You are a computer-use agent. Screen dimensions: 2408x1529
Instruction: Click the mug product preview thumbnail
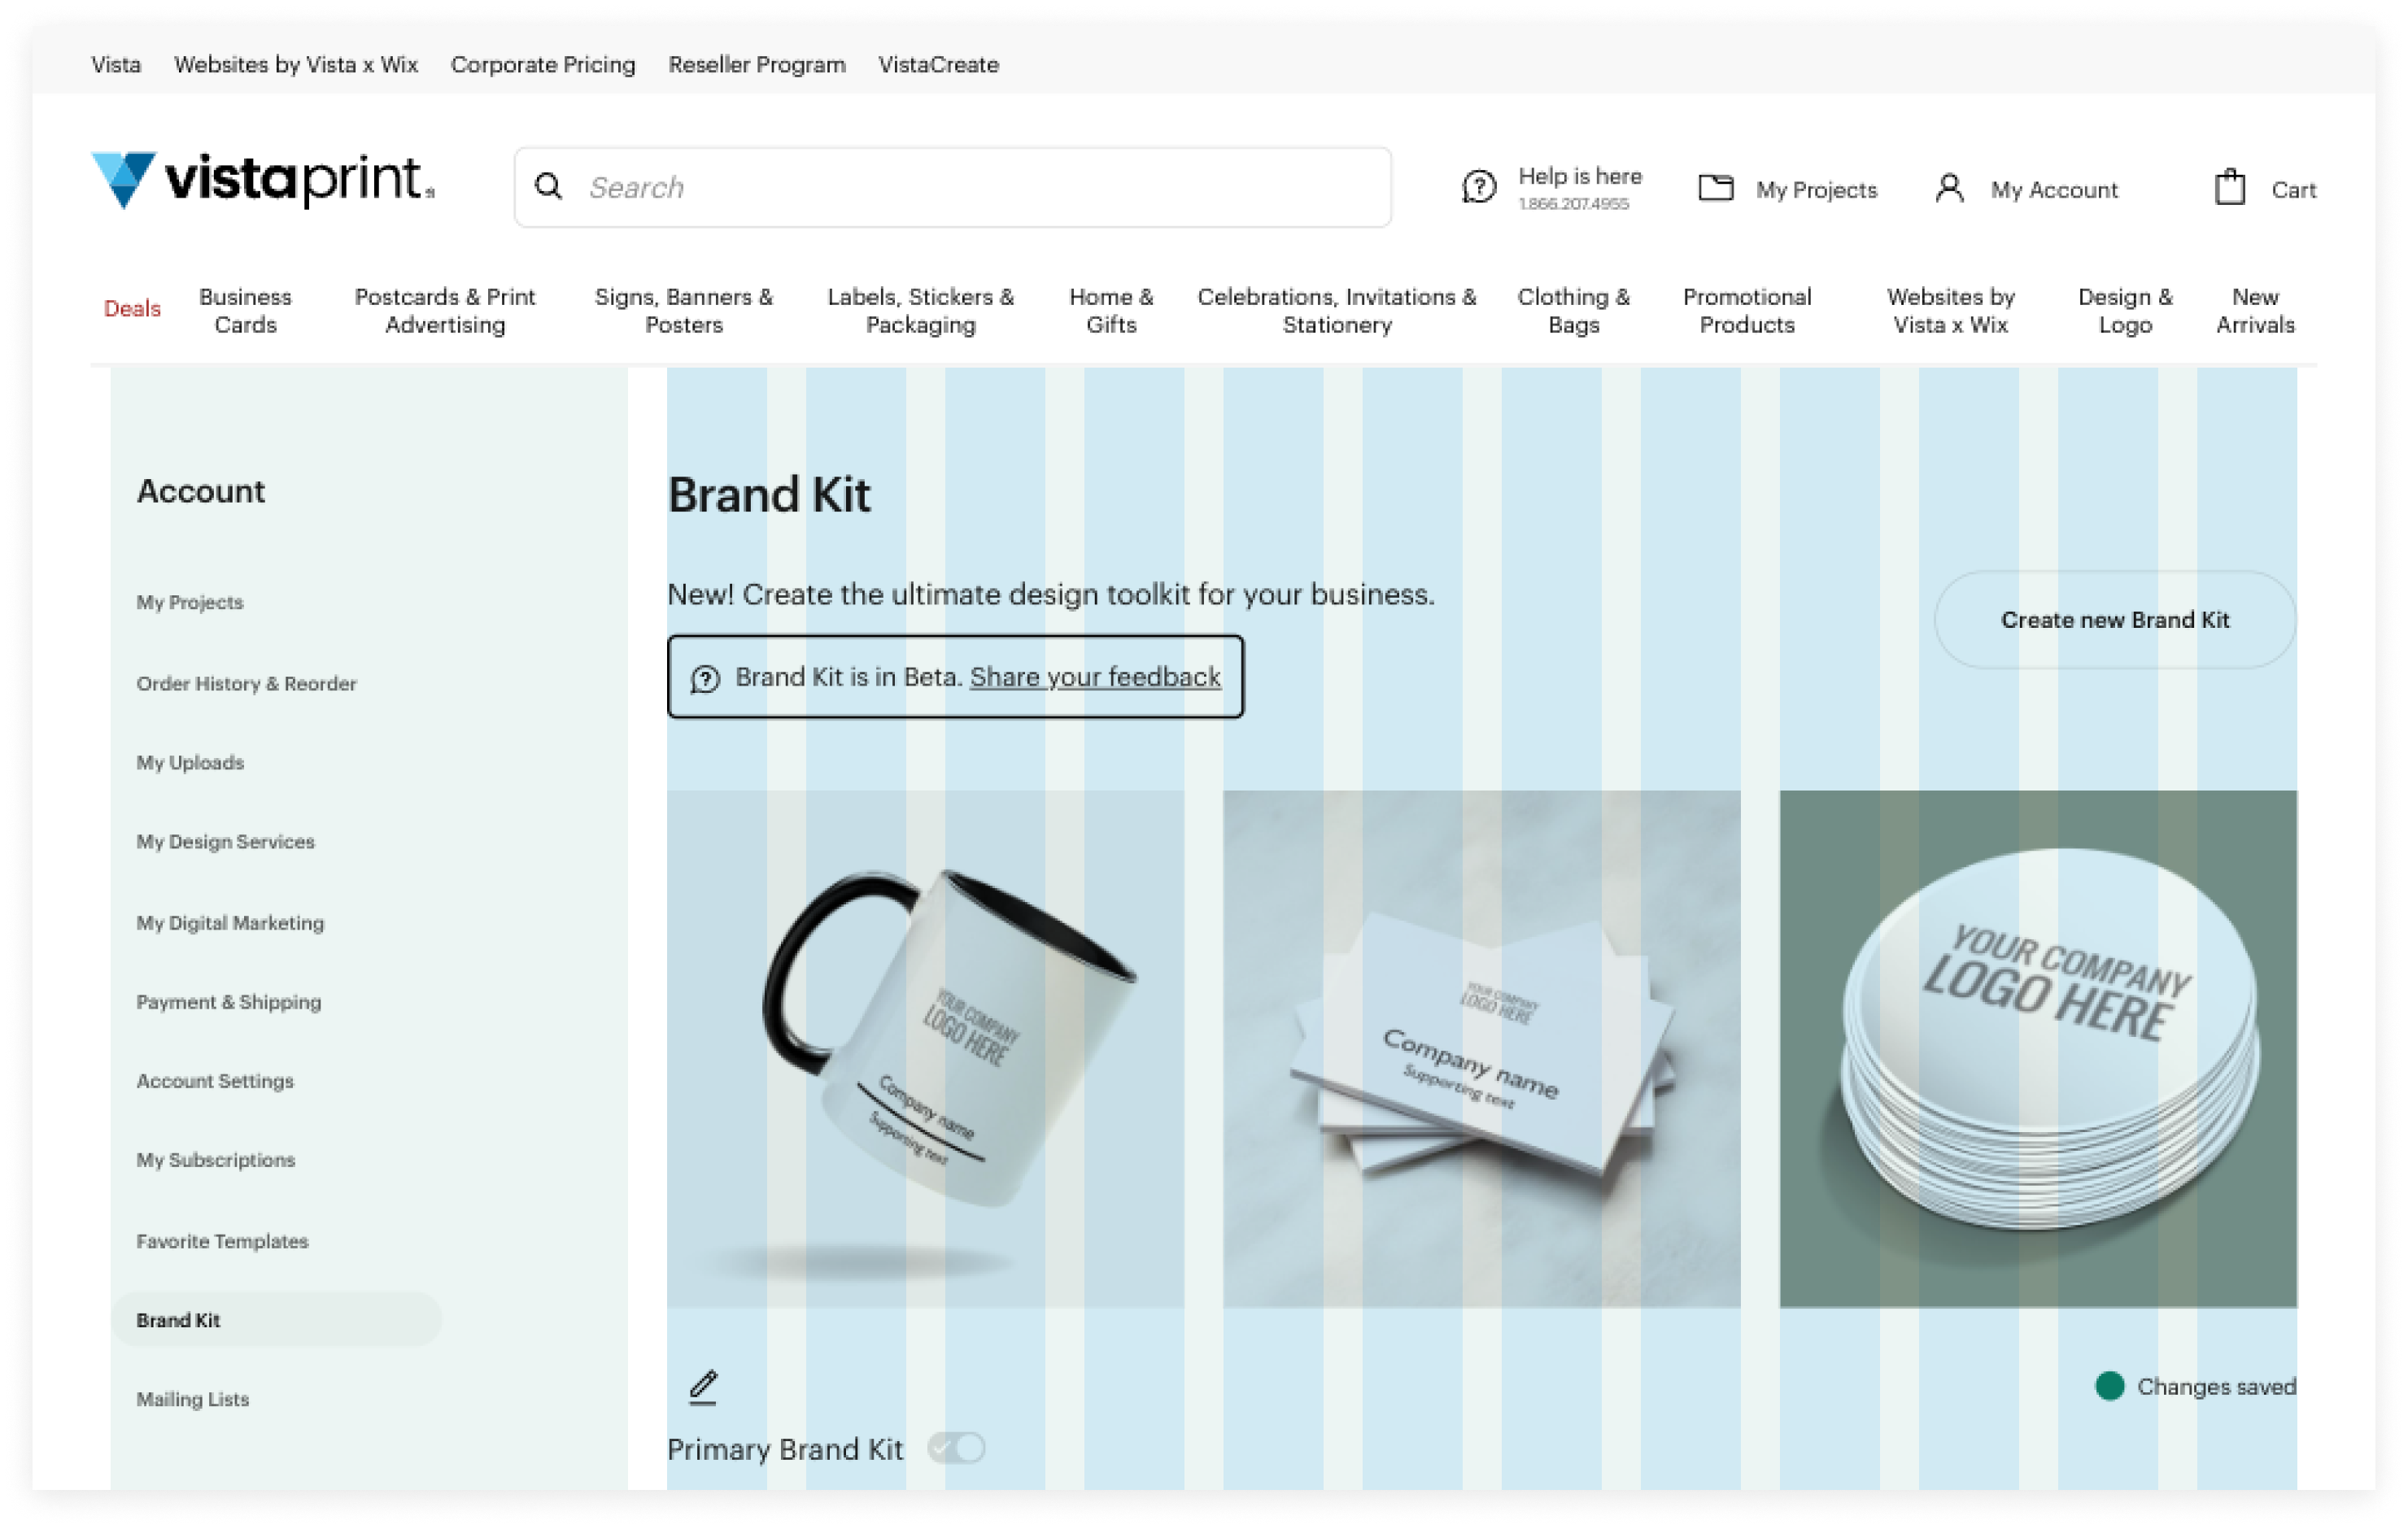point(925,1049)
